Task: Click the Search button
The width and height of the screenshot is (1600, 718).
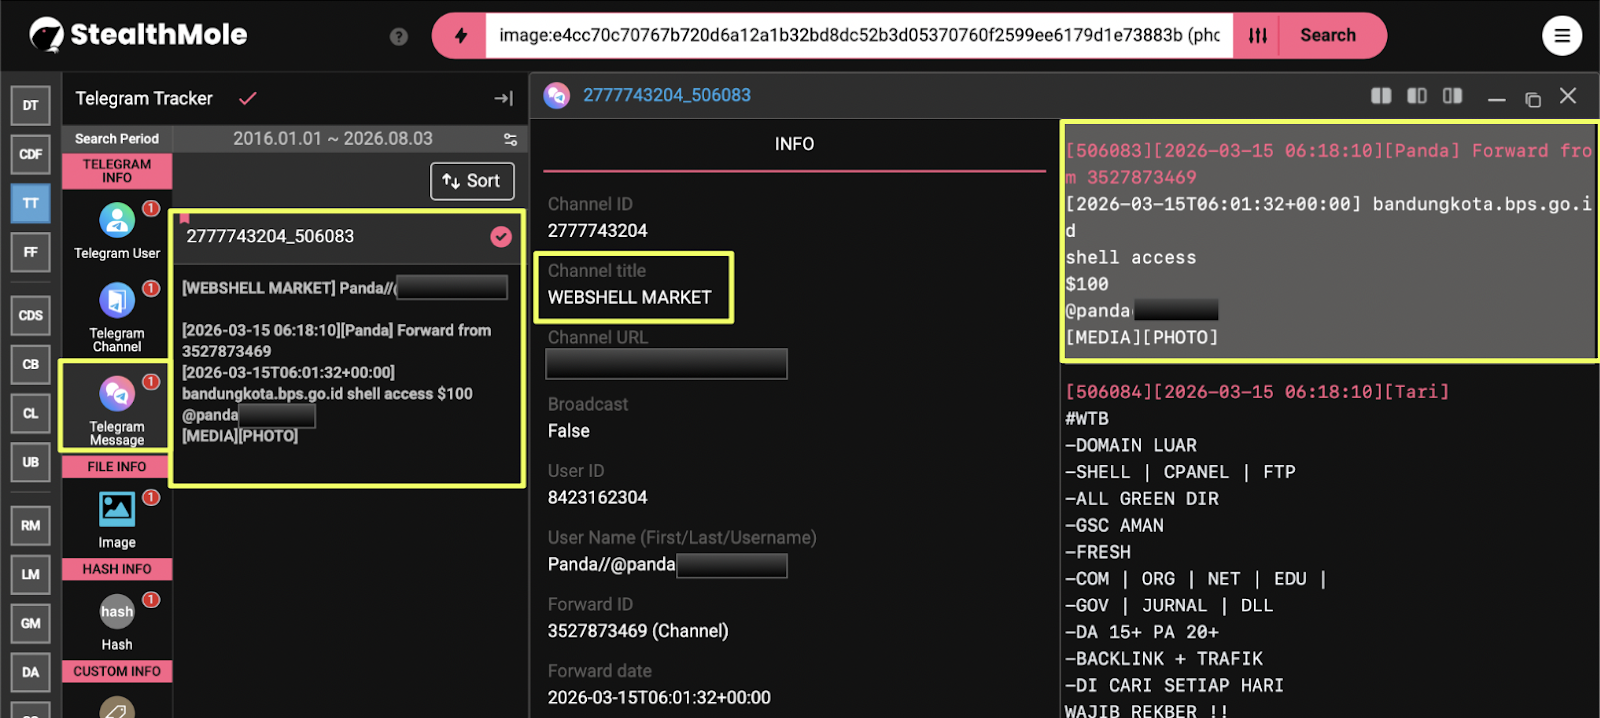Action: coord(1328,36)
